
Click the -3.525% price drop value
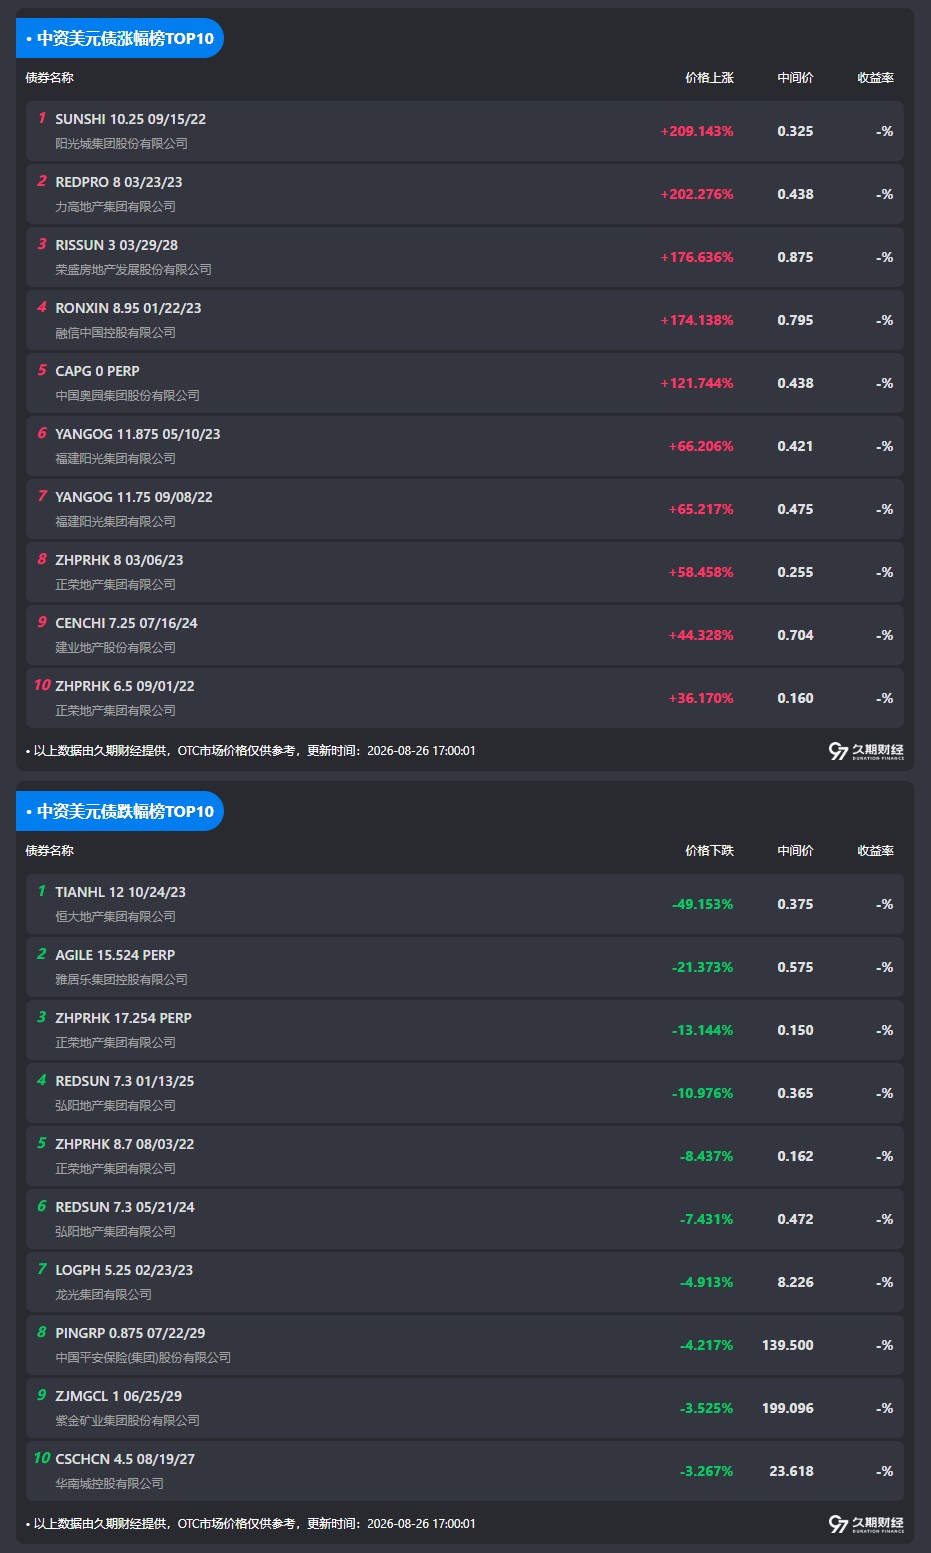(707, 1408)
